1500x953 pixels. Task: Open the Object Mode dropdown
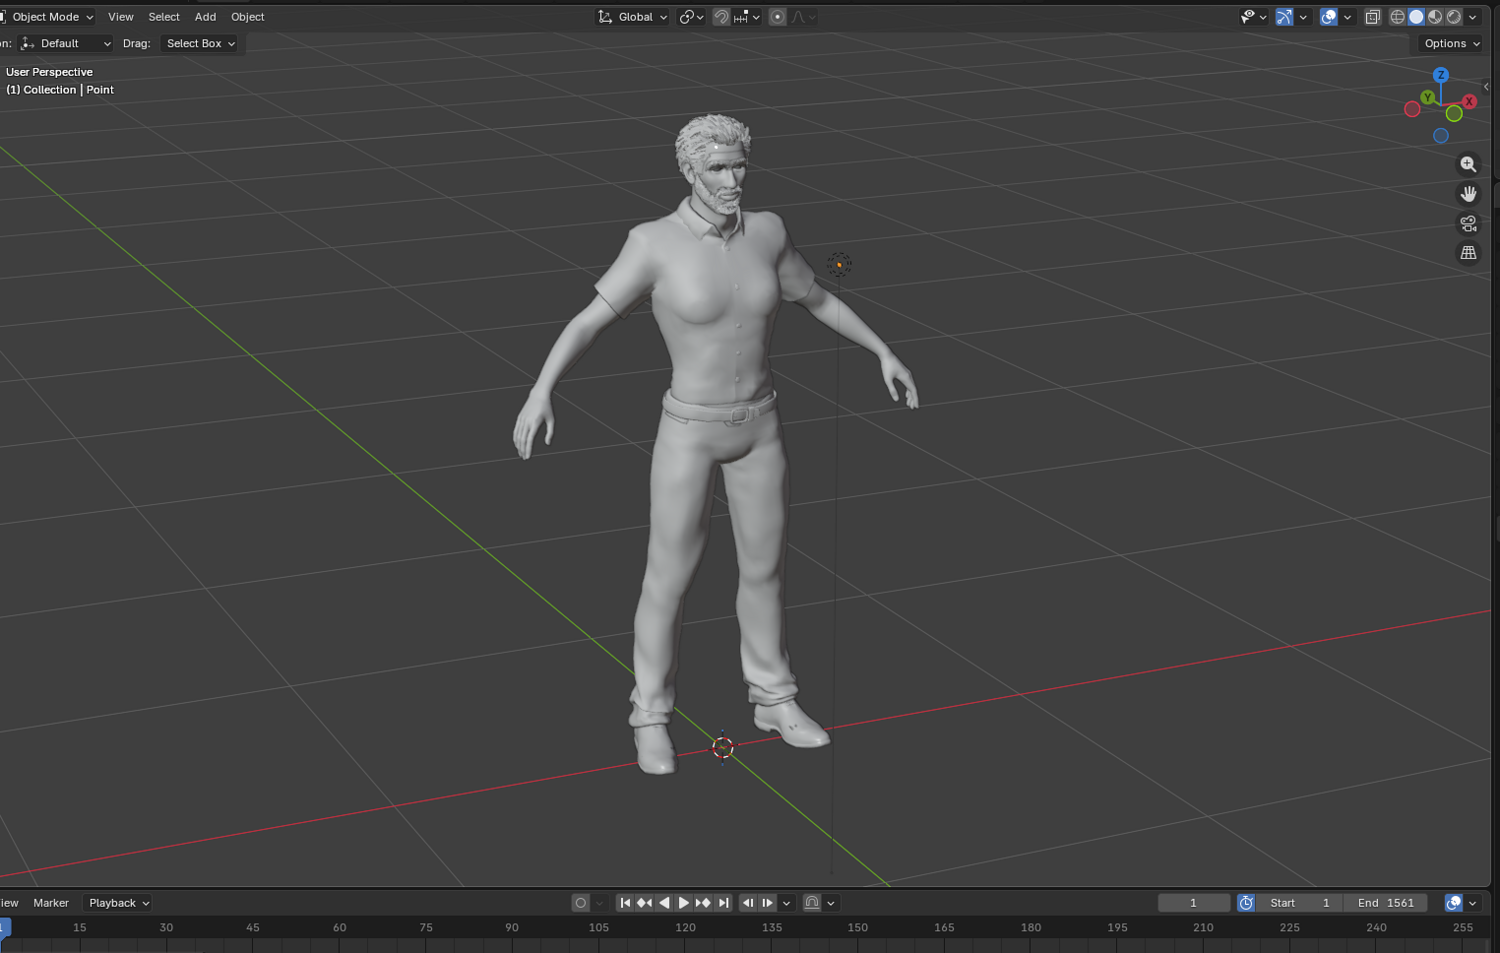48,17
